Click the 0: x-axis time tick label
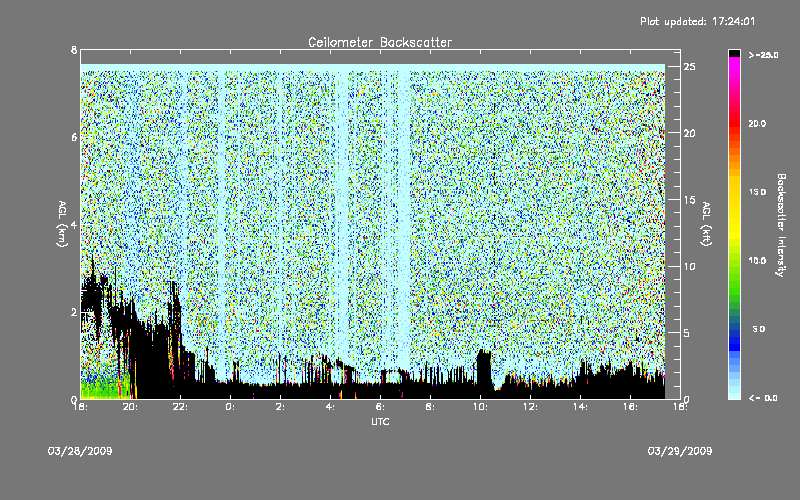Viewport: 800px width, 500px height. pos(230,407)
